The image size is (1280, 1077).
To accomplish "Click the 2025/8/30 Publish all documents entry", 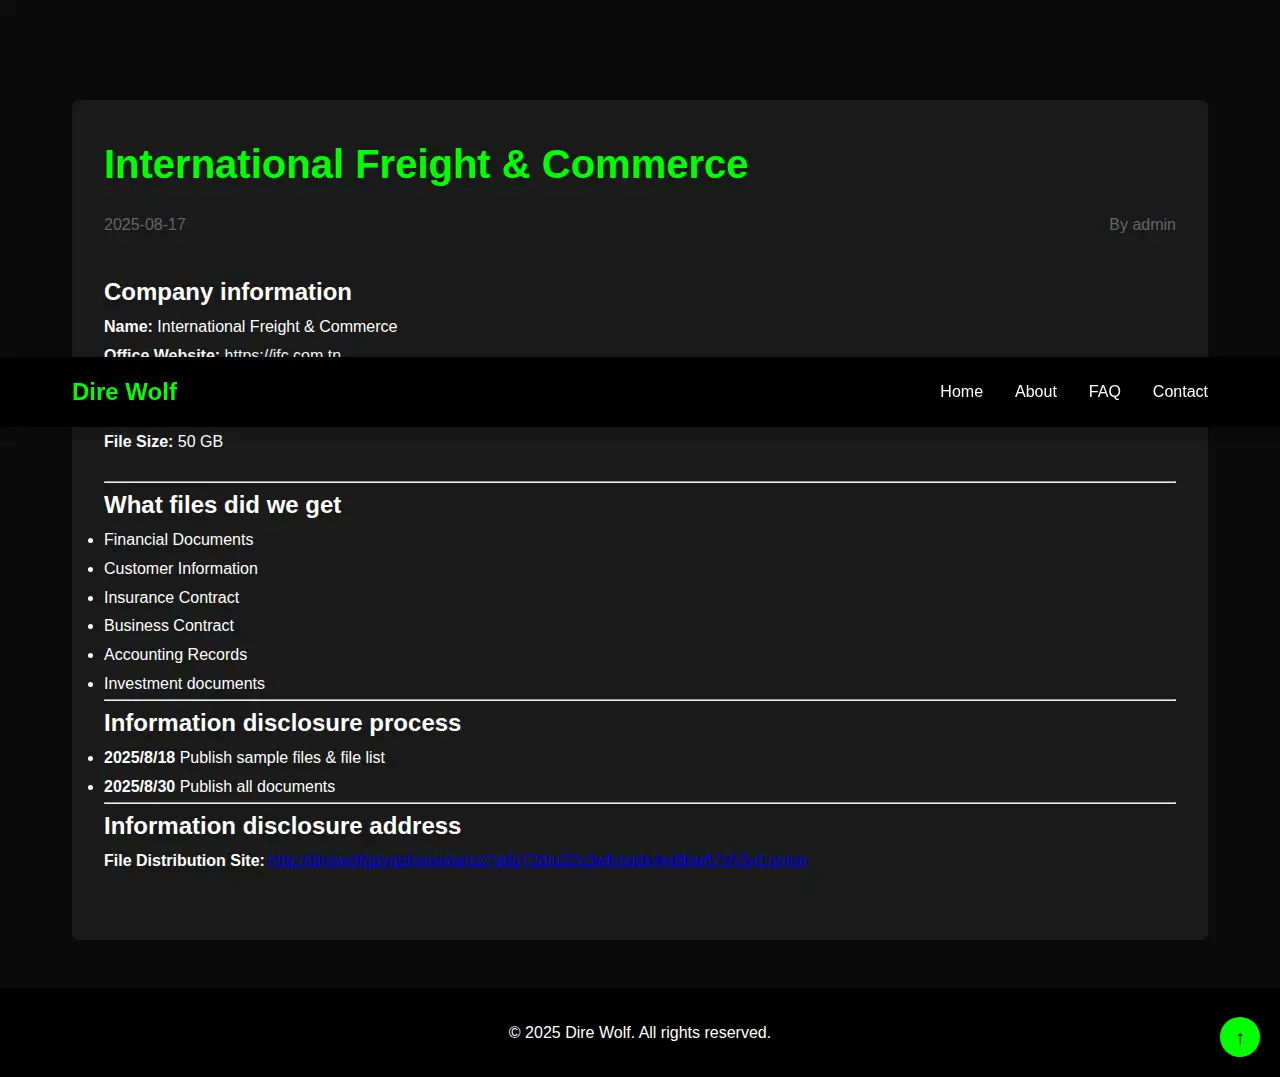I will (x=220, y=787).
